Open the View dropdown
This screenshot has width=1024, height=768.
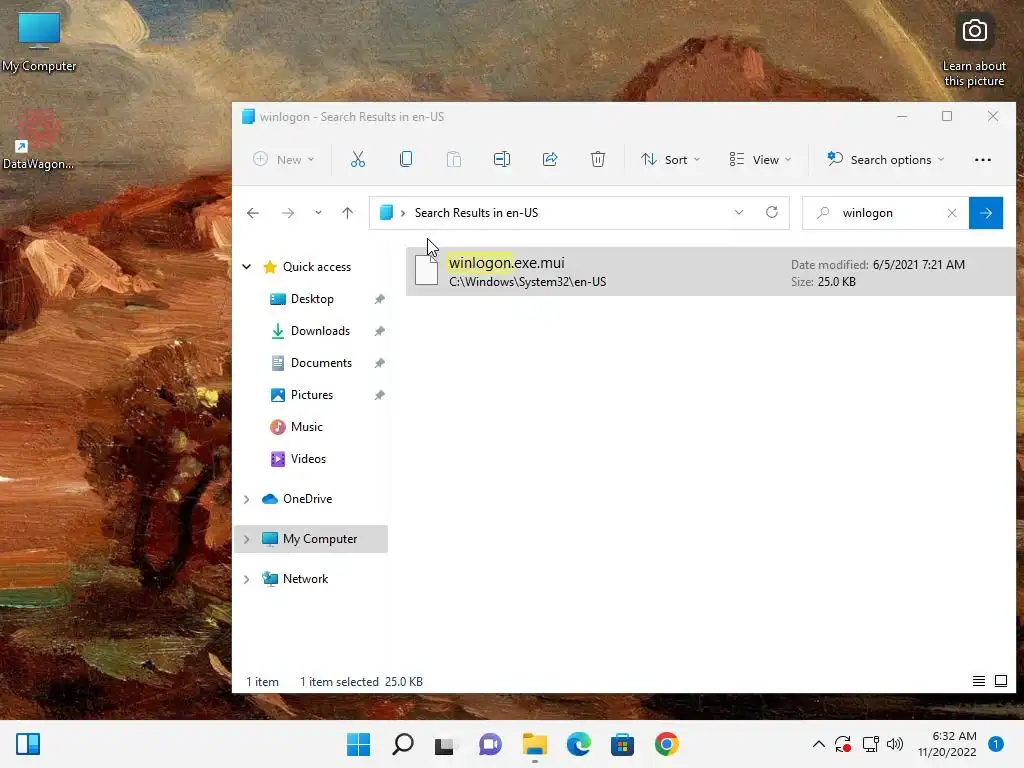click(760, 159)
